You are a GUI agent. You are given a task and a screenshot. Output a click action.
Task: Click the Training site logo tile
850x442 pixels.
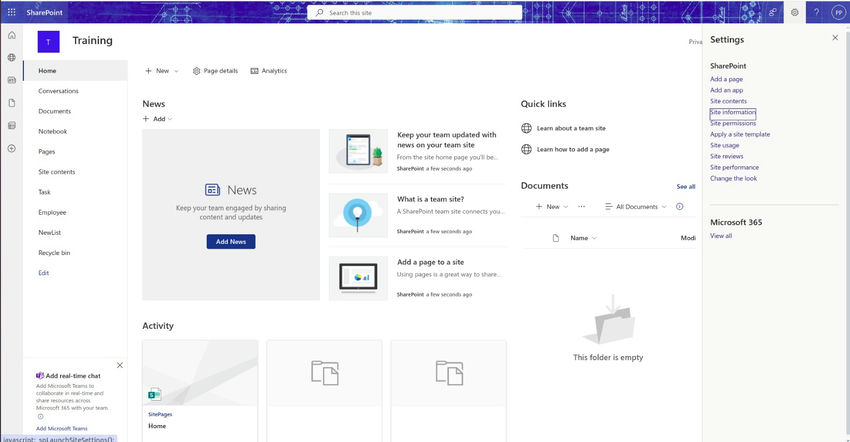point(48,42)
